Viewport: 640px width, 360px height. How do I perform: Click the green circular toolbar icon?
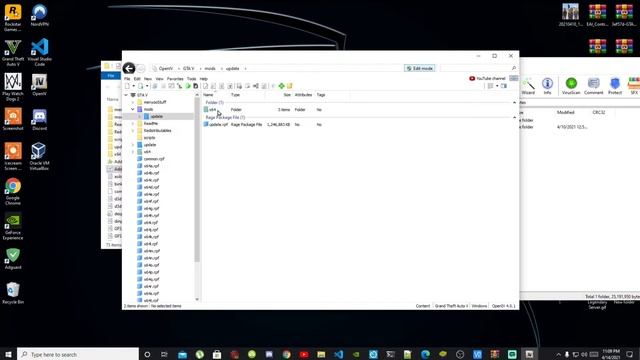click(x=188, y=86)
